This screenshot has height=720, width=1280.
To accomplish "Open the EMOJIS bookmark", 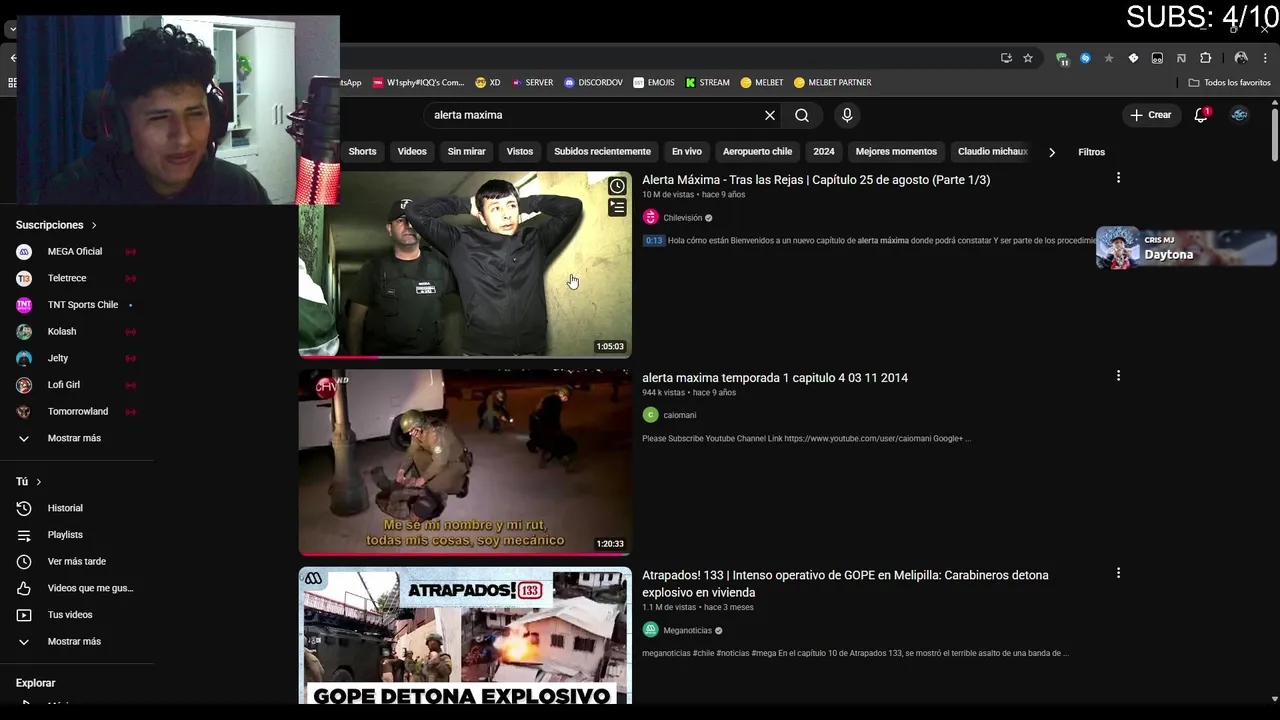I will click(x=654, y=83).
